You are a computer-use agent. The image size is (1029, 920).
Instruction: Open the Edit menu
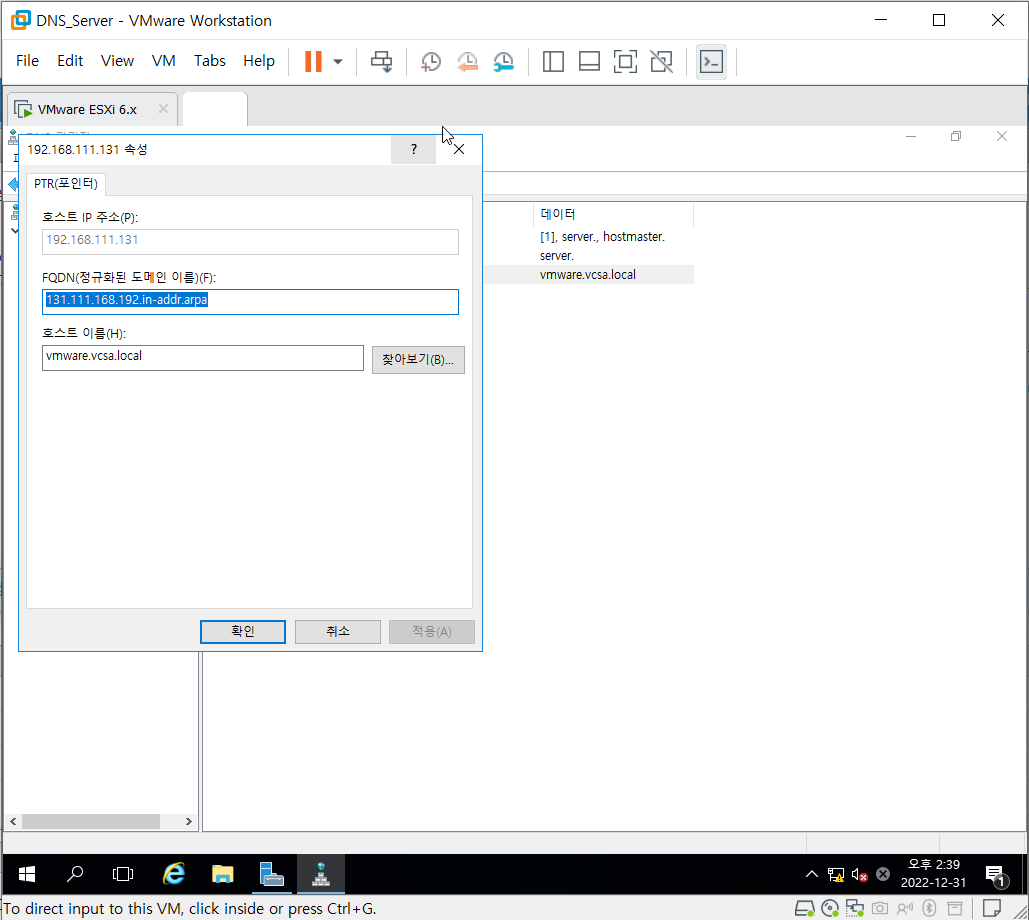(x=70, y=60)
